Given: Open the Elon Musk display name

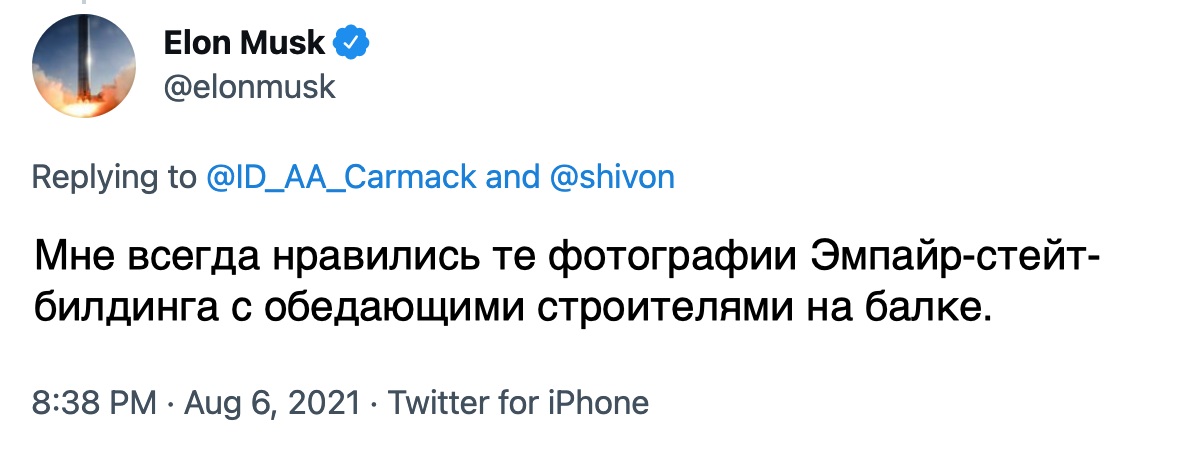Looking at the screenshot, I should 244,42.
